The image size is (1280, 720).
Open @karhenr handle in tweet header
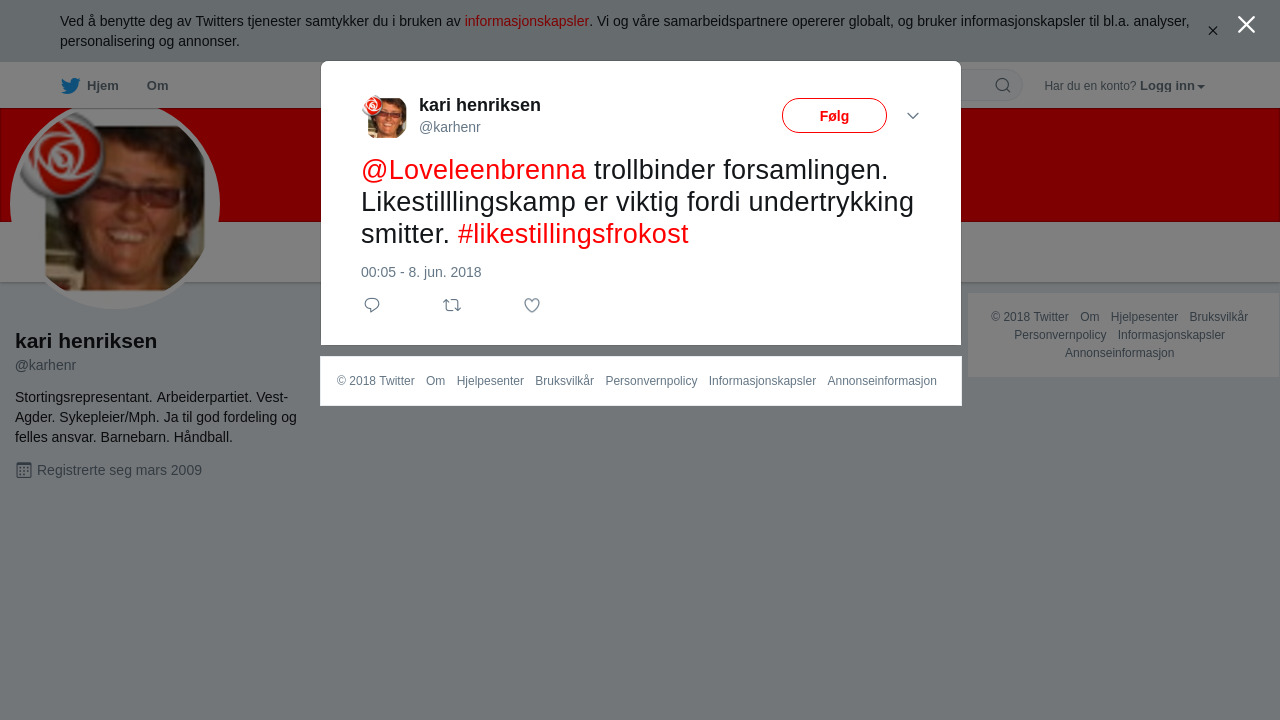(x=450, y=127)
